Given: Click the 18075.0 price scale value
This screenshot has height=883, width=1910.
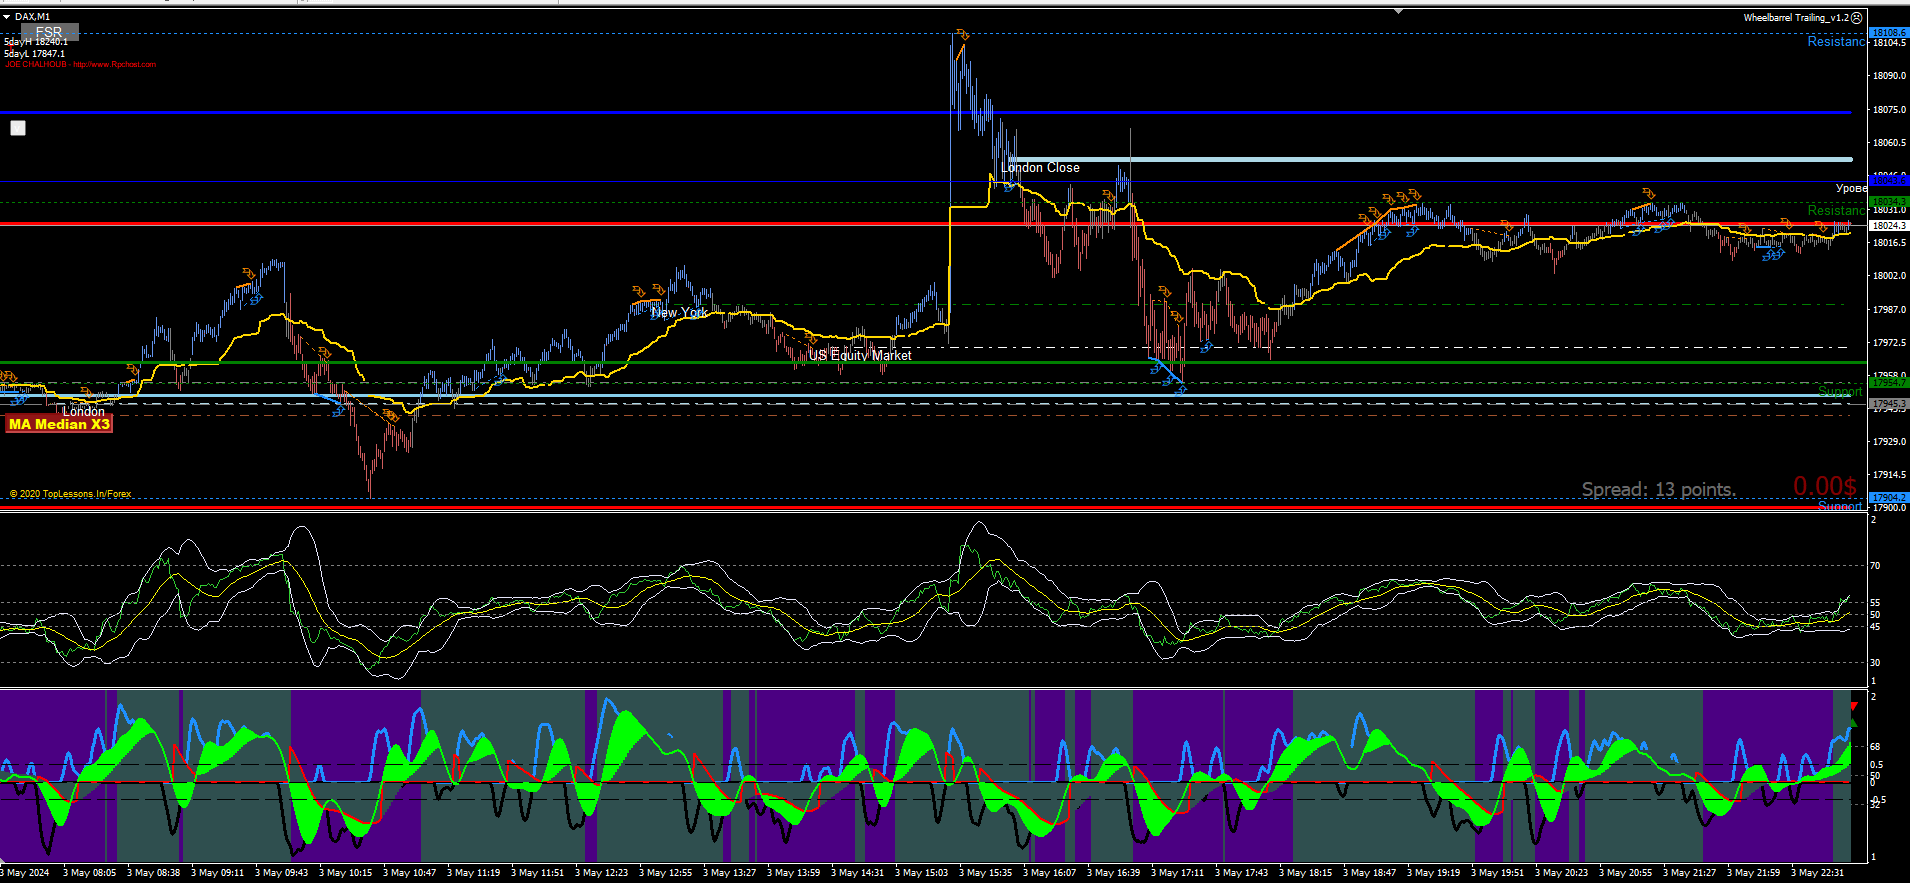Looking at the screenshot, I should 1888,110.
